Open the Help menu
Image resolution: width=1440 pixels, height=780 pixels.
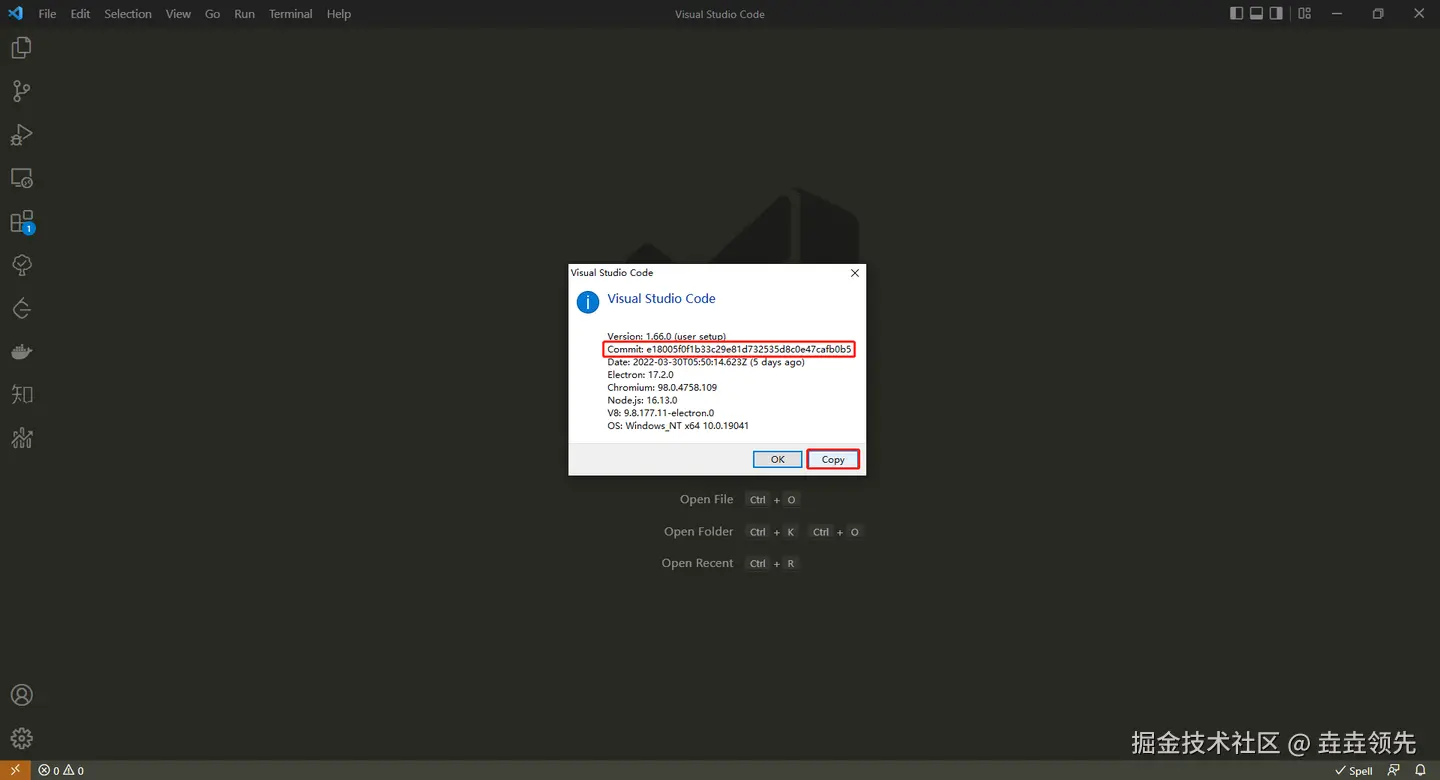pos(339,14)
